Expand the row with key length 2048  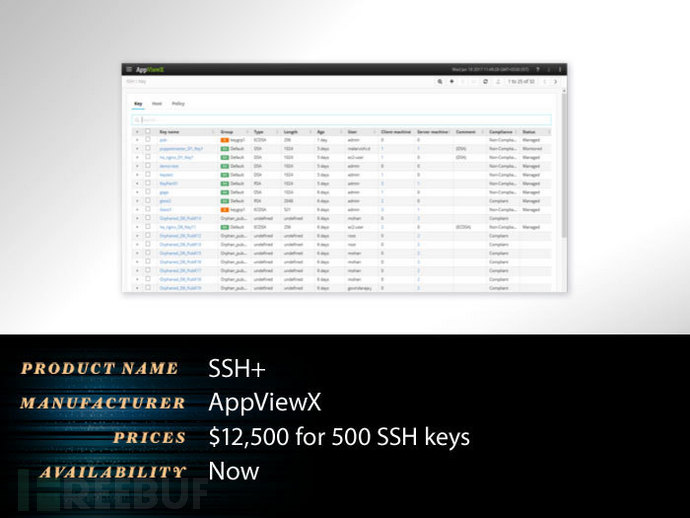137,201
